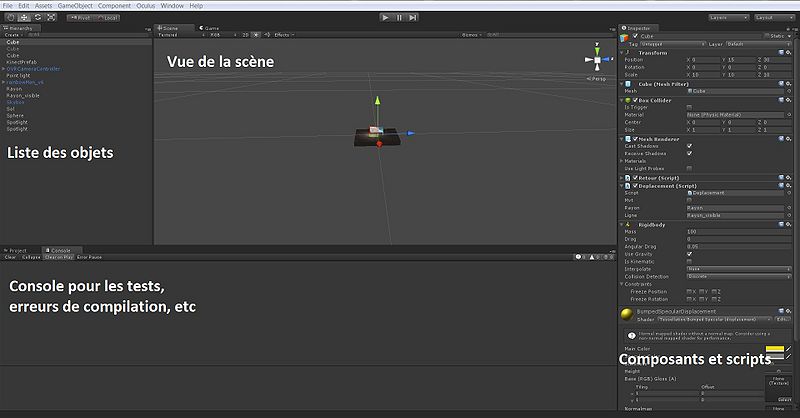Click the yellow Main Color swatch
The width and height of the screenshot is (800, 418).
(x=773, y=349)
